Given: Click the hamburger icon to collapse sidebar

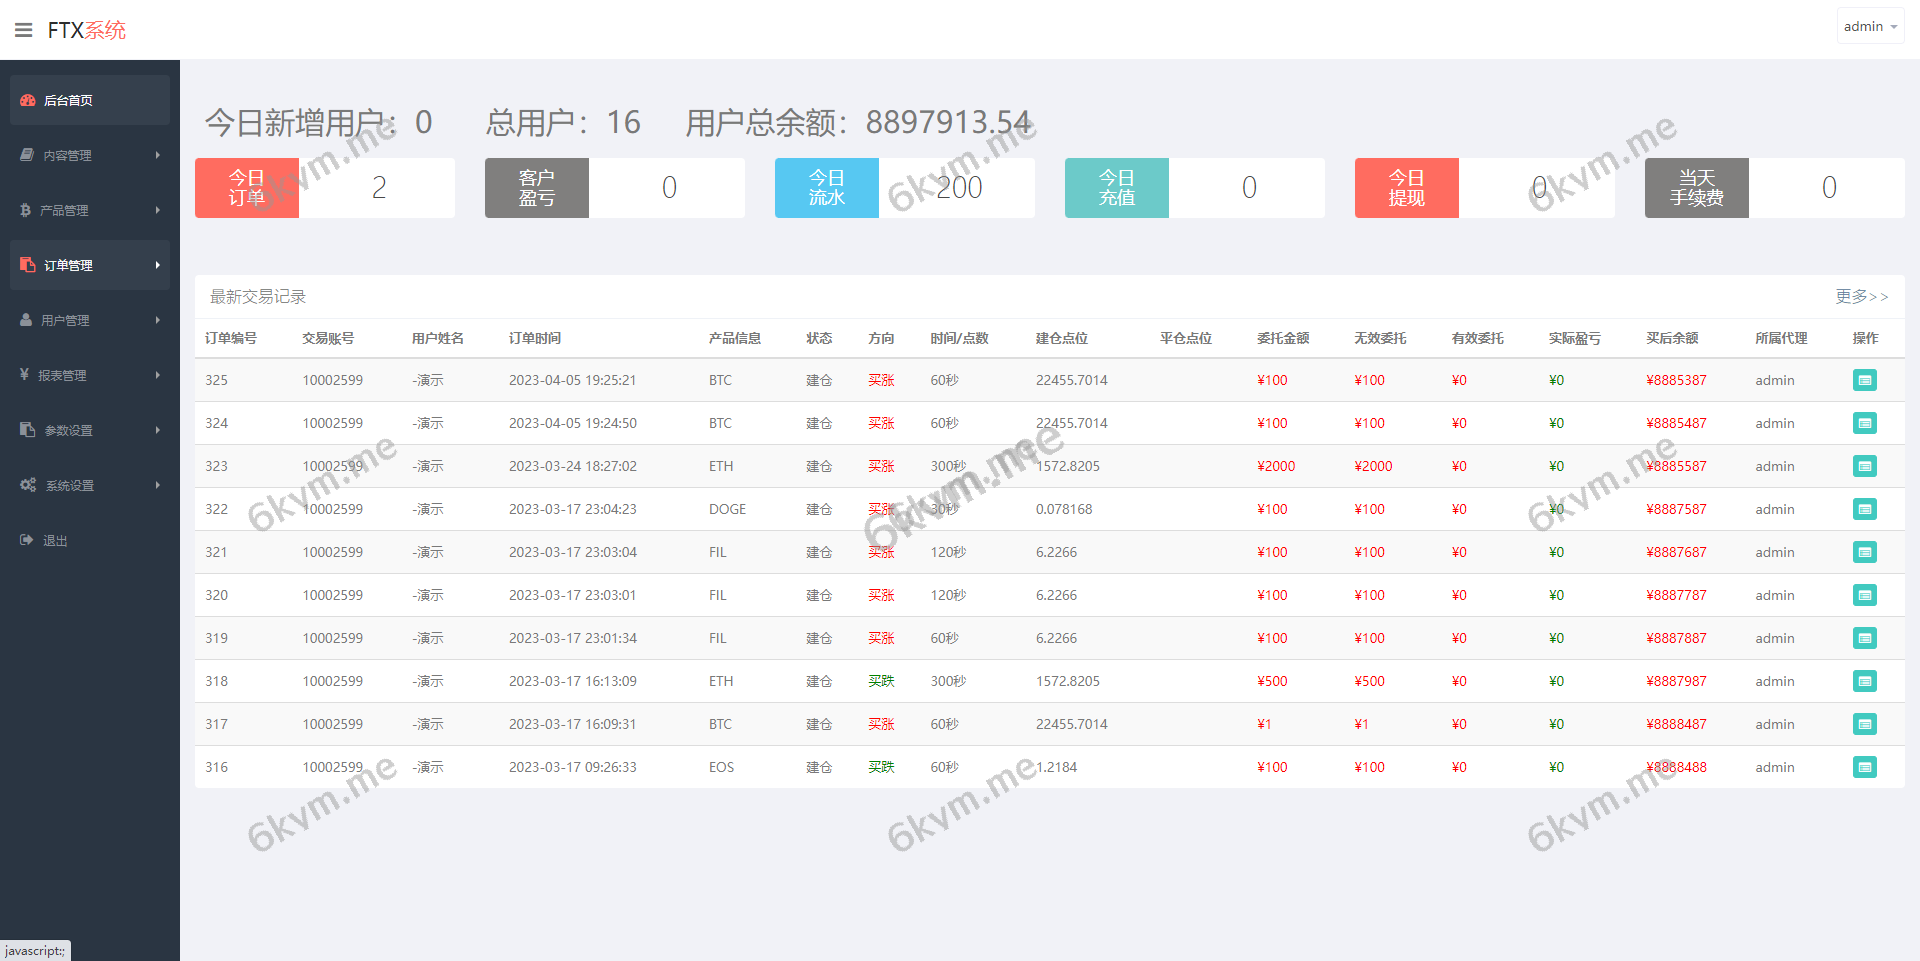Looking at the screenshot, I should tap(24, 29).
